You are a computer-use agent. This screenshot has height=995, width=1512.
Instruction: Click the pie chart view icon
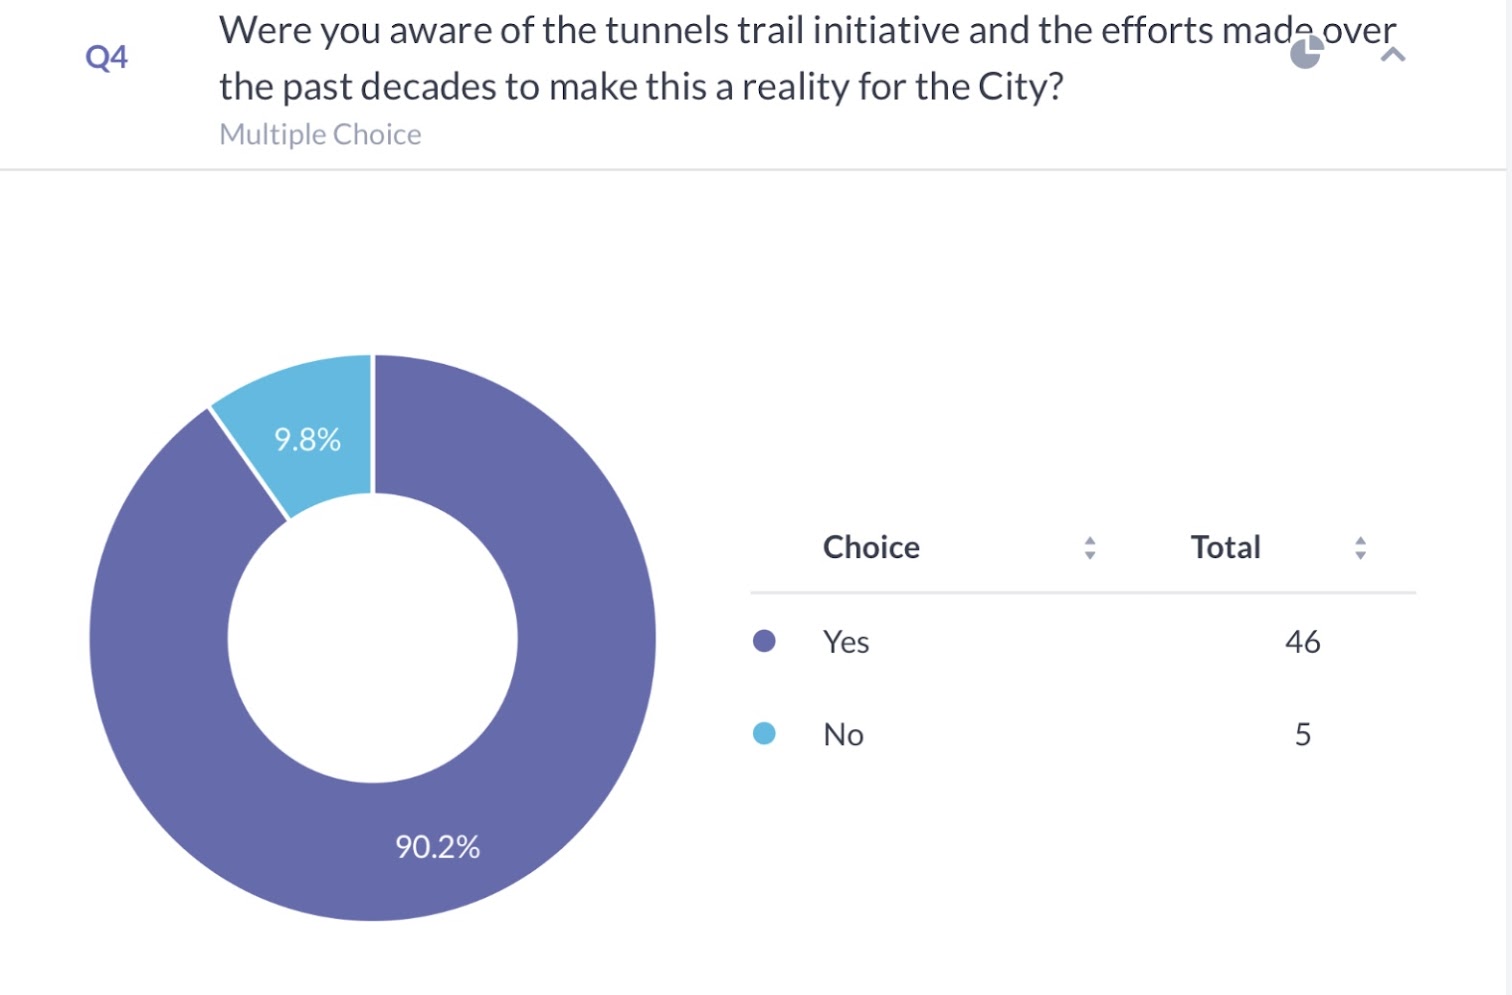pyautogui.click(x=1305, y=53)
